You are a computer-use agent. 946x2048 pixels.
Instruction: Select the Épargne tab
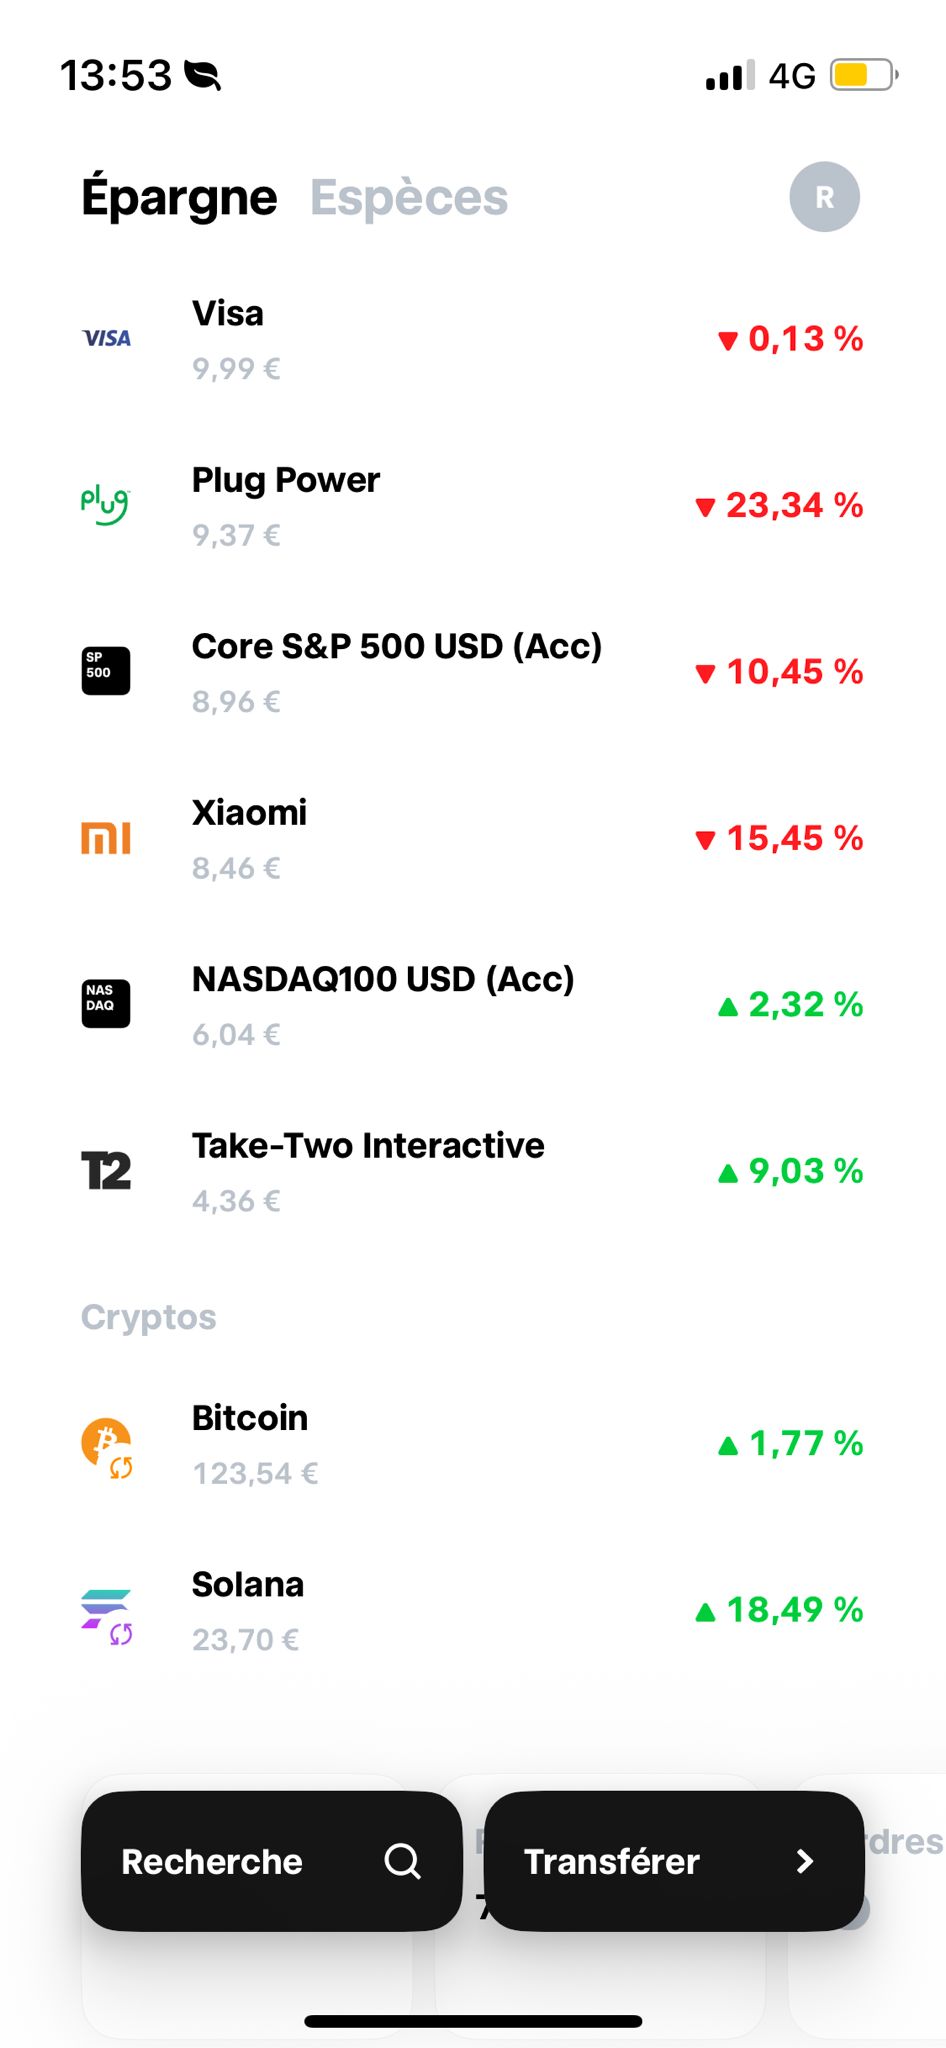tap(179, 198)
